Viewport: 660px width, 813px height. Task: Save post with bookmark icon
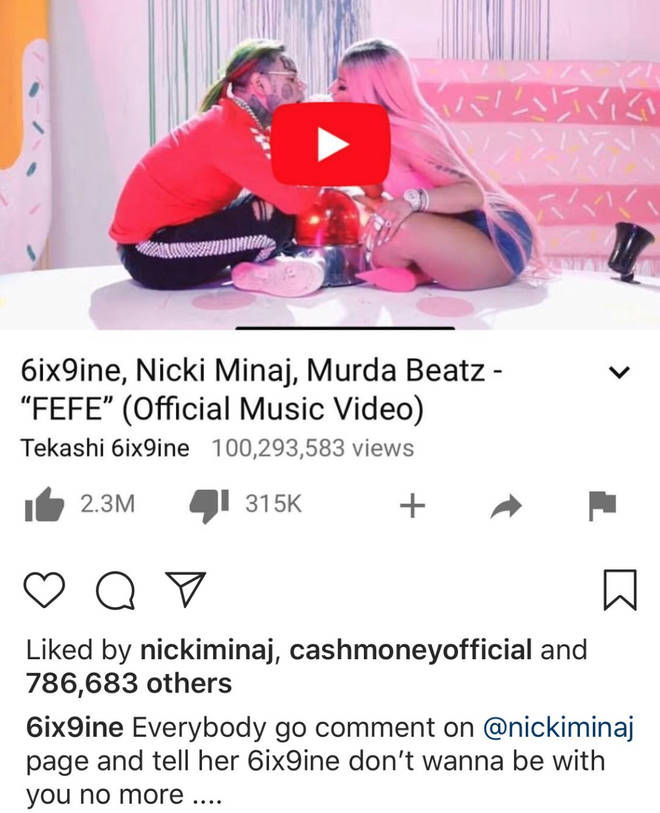[620, 590]
